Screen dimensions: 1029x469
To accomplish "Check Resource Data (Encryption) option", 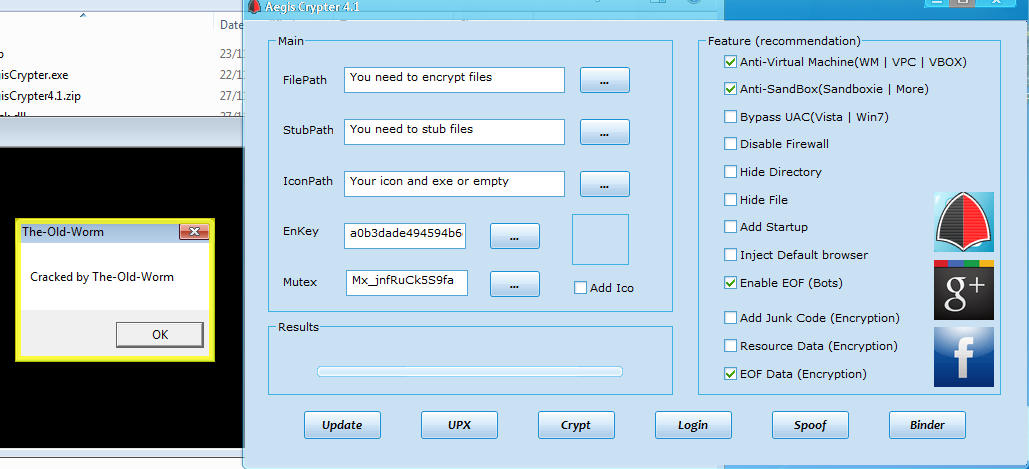I will point(730,345).
